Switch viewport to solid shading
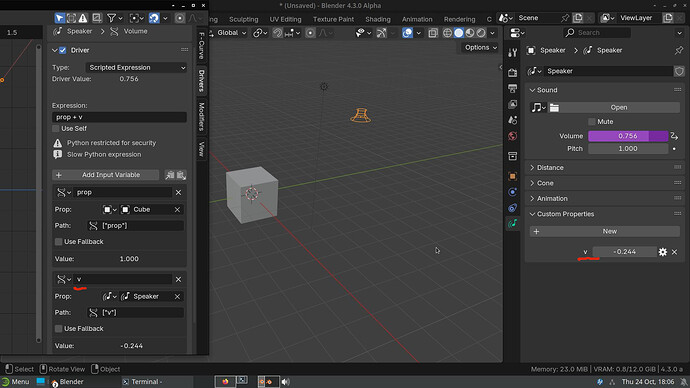Viewport: 690px width, 388px height. click(459, 33)
